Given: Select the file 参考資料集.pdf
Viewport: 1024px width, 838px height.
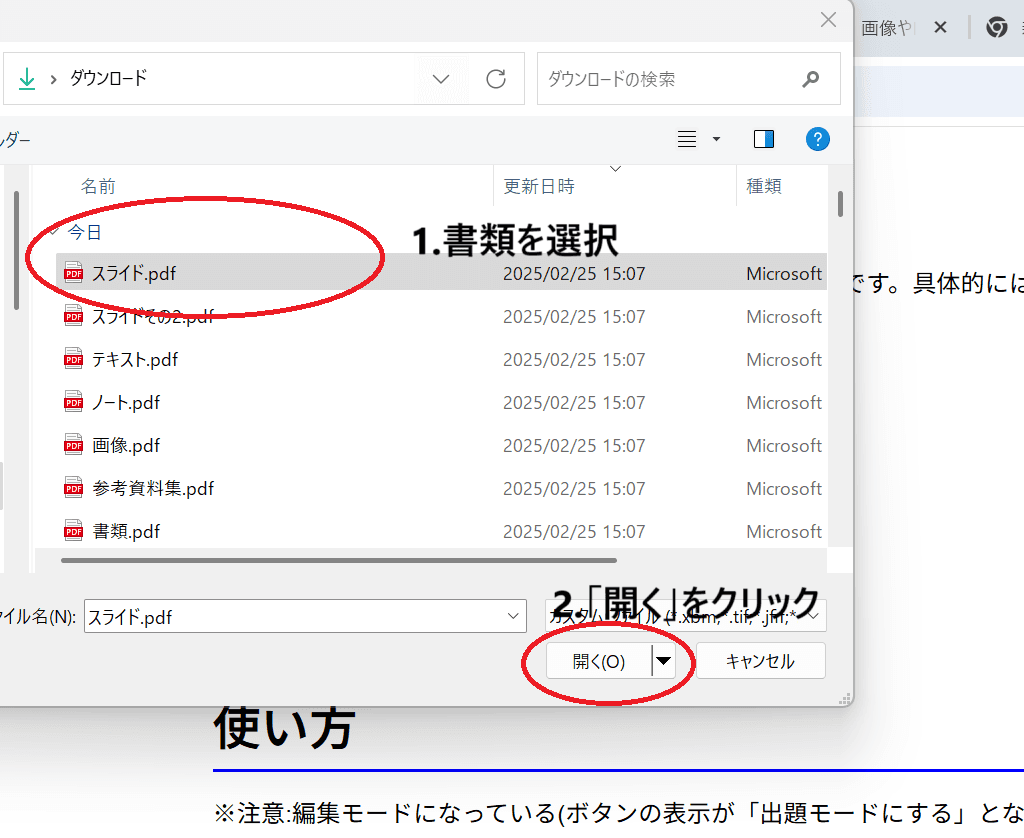Looking at the screenshot, I should coord(153,489).
